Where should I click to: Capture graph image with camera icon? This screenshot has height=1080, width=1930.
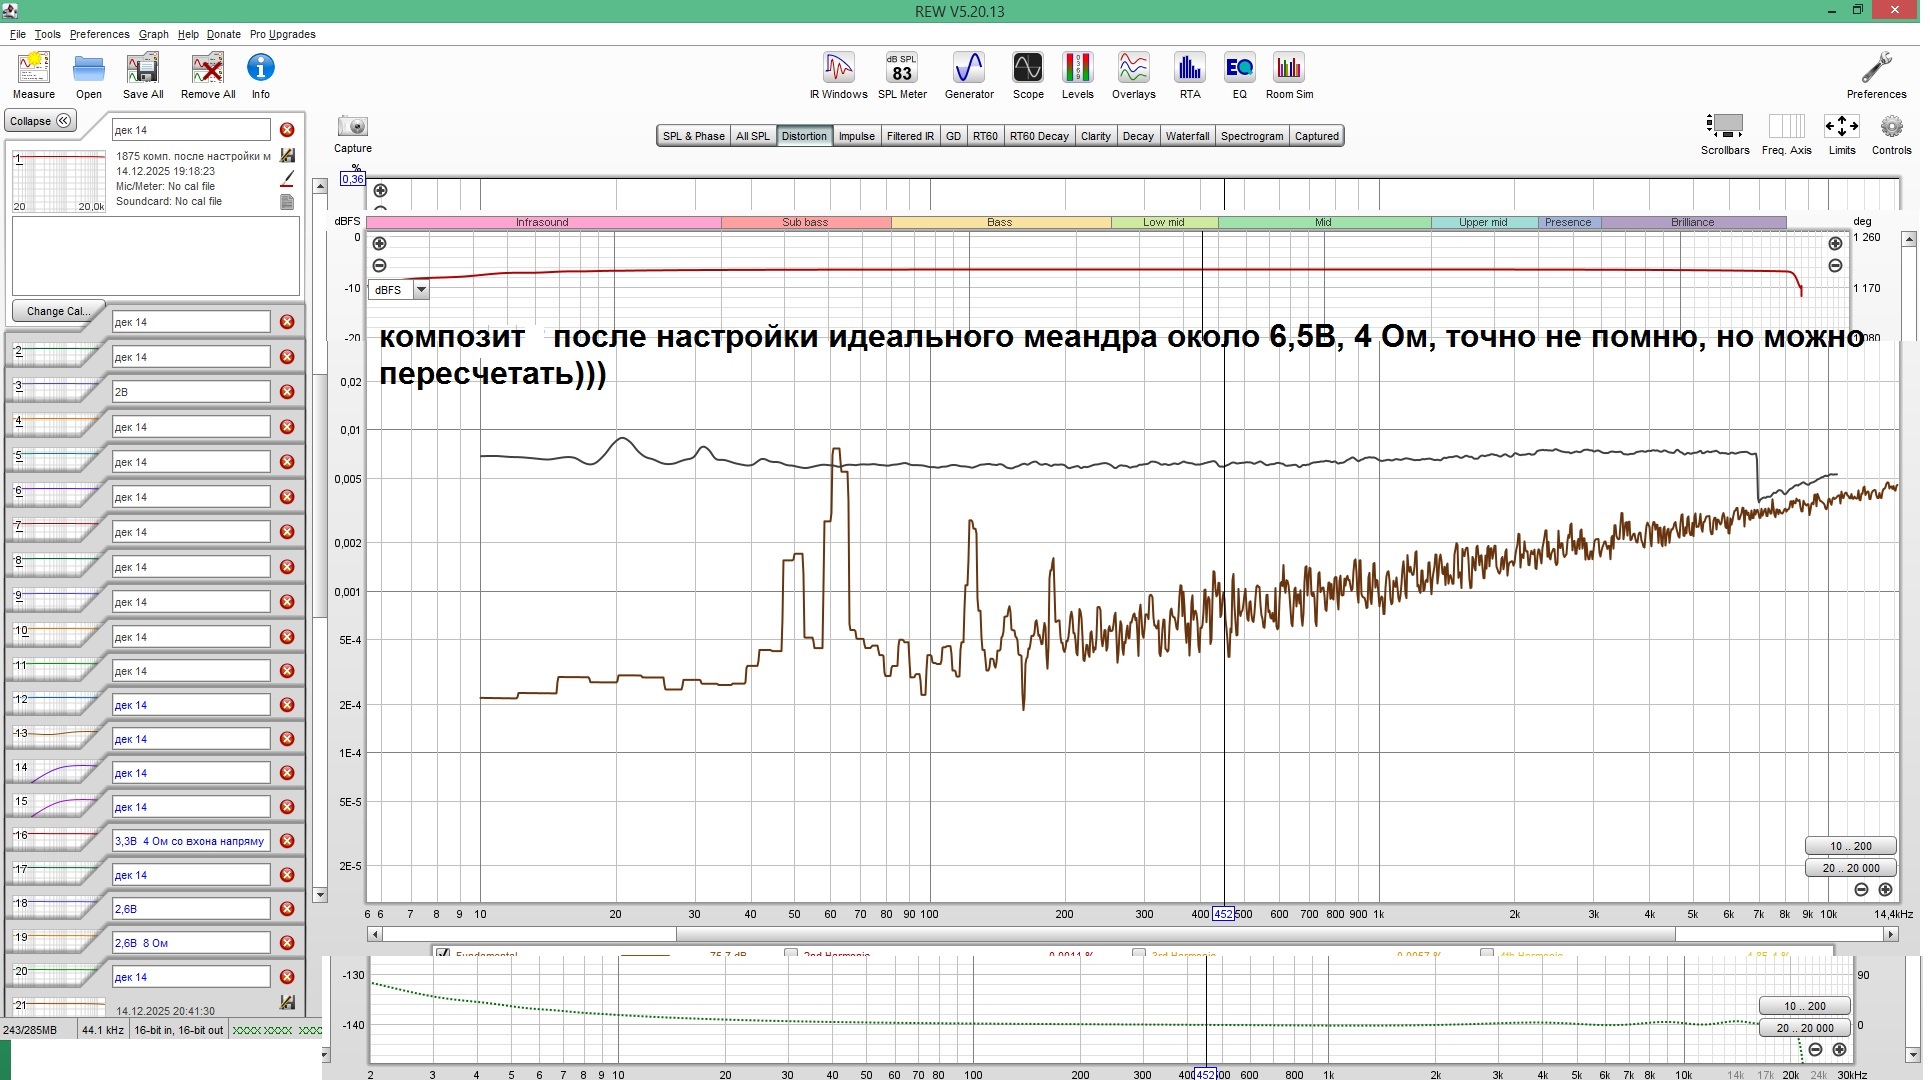tap(352, 128)
